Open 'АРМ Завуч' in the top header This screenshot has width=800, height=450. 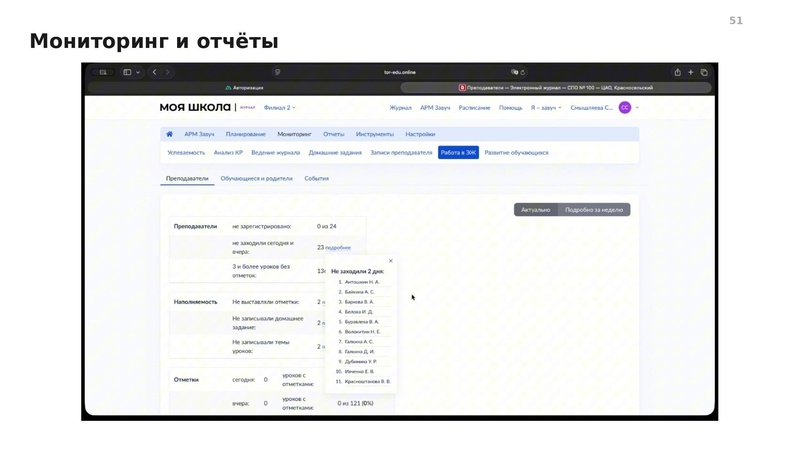(x=435, y=108)
